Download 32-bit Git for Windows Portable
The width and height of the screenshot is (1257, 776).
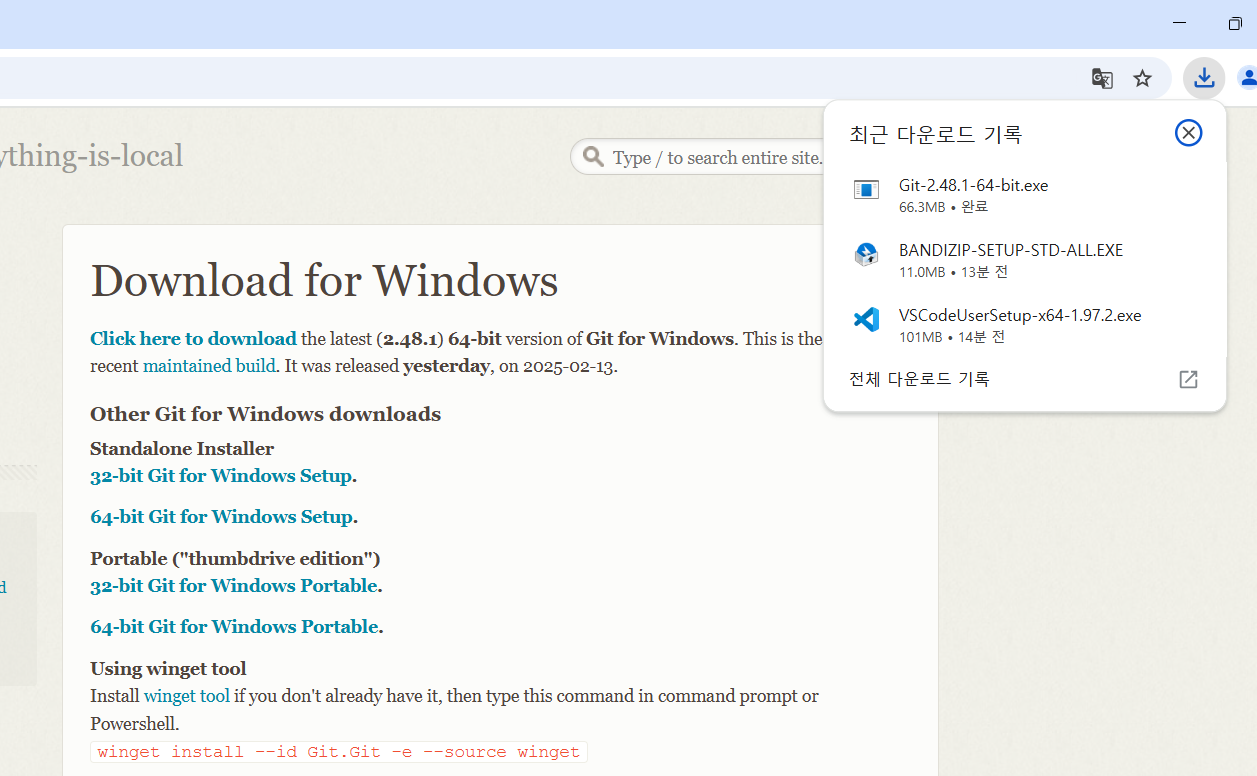click(x=234, y=586)
